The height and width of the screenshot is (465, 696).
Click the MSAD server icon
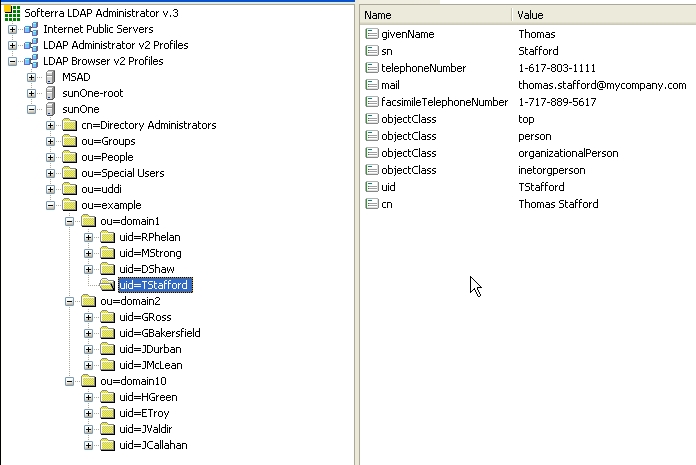click(x=51, y=77)
